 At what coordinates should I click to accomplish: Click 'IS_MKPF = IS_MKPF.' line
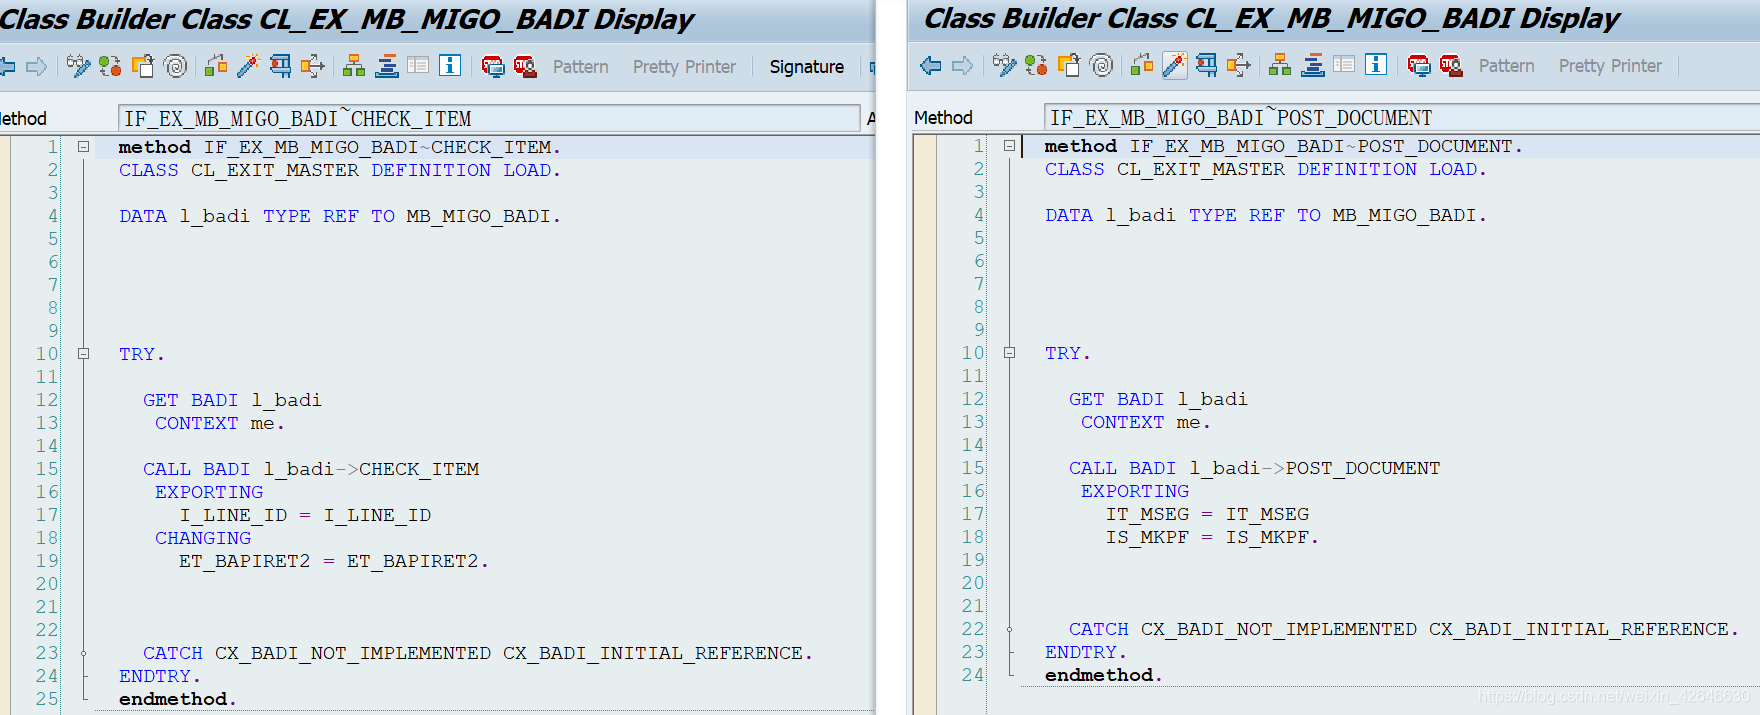(1212, 537)
